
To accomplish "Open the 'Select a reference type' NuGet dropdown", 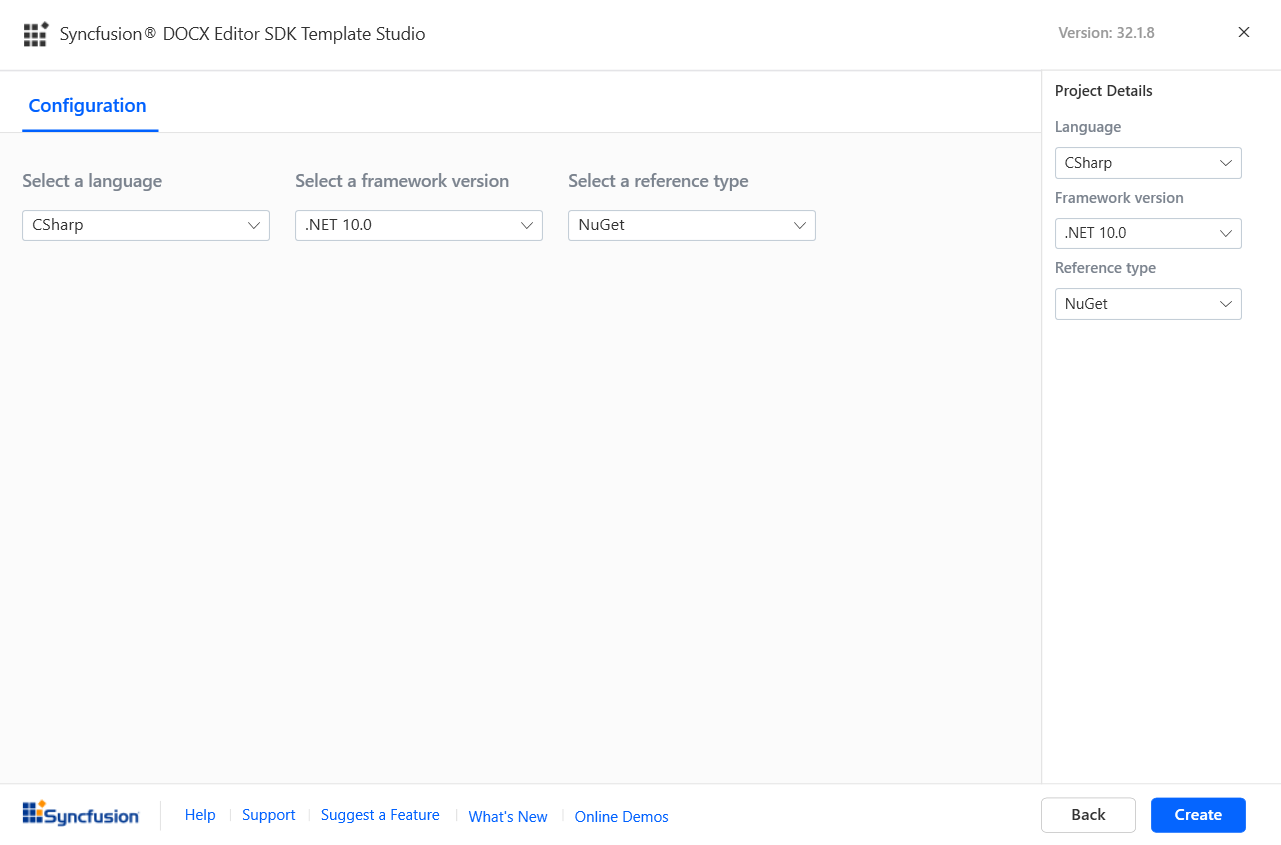I will pyautogui.click(x=691, y=225).
